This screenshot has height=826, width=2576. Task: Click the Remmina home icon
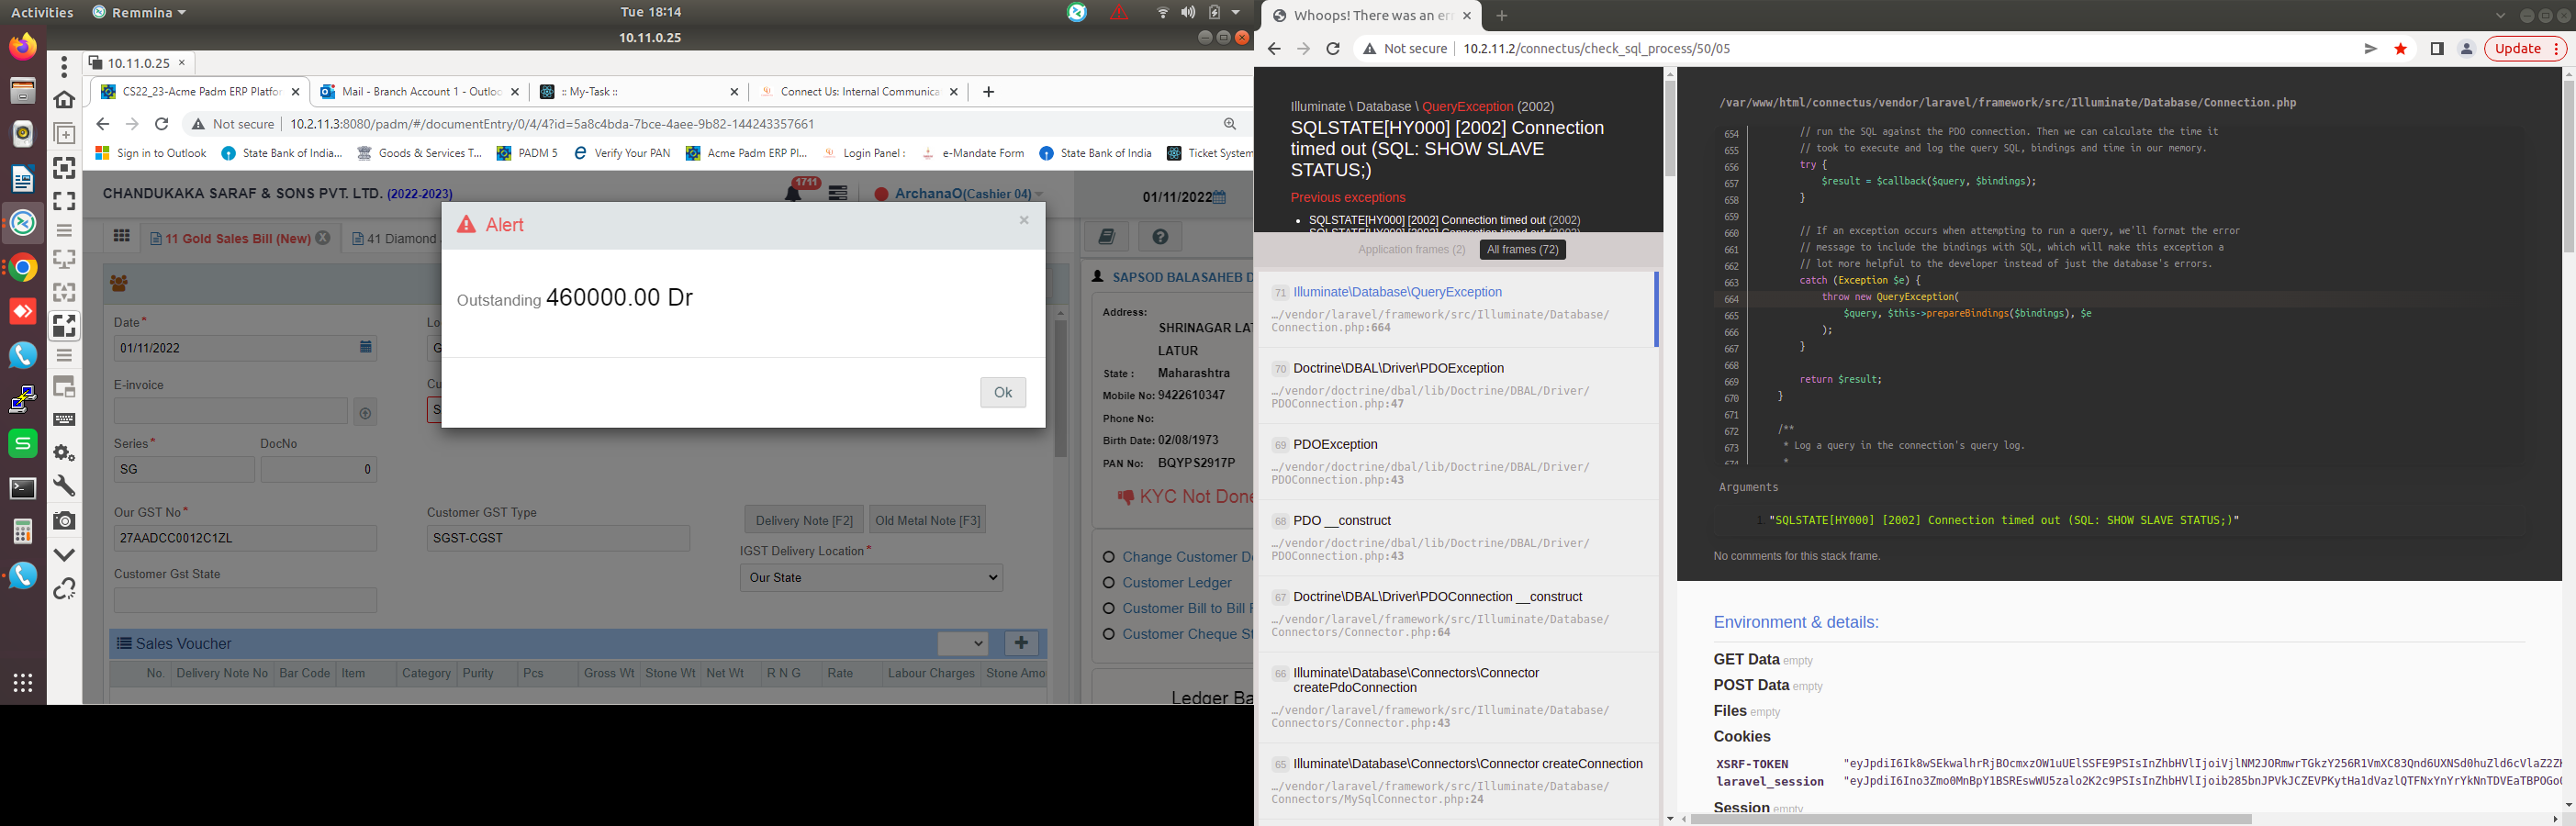click(64, 99)
